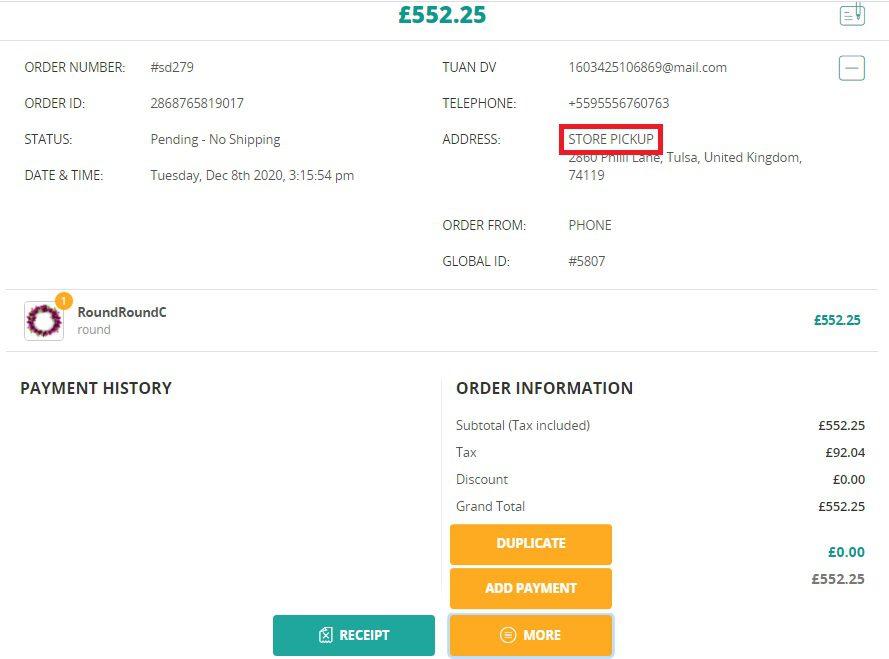Click the receipt icon on Receipt button
The image size is (889, 659).
(326, 635)
